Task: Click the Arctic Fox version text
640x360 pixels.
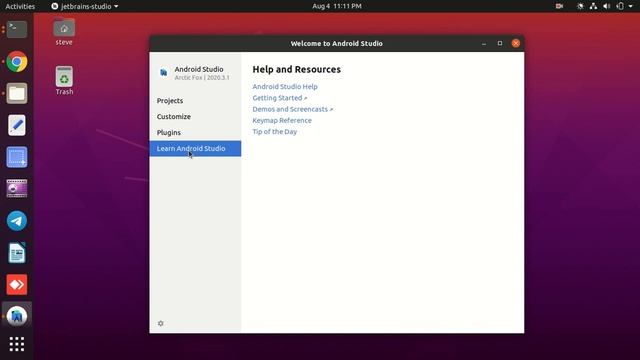Action: pos(202,78)
